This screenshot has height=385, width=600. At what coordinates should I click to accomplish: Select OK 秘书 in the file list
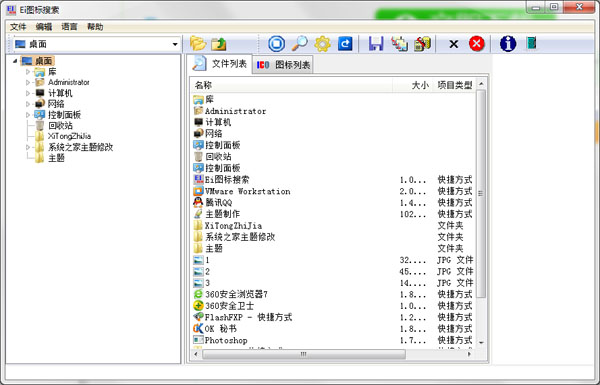coord(334,329)
